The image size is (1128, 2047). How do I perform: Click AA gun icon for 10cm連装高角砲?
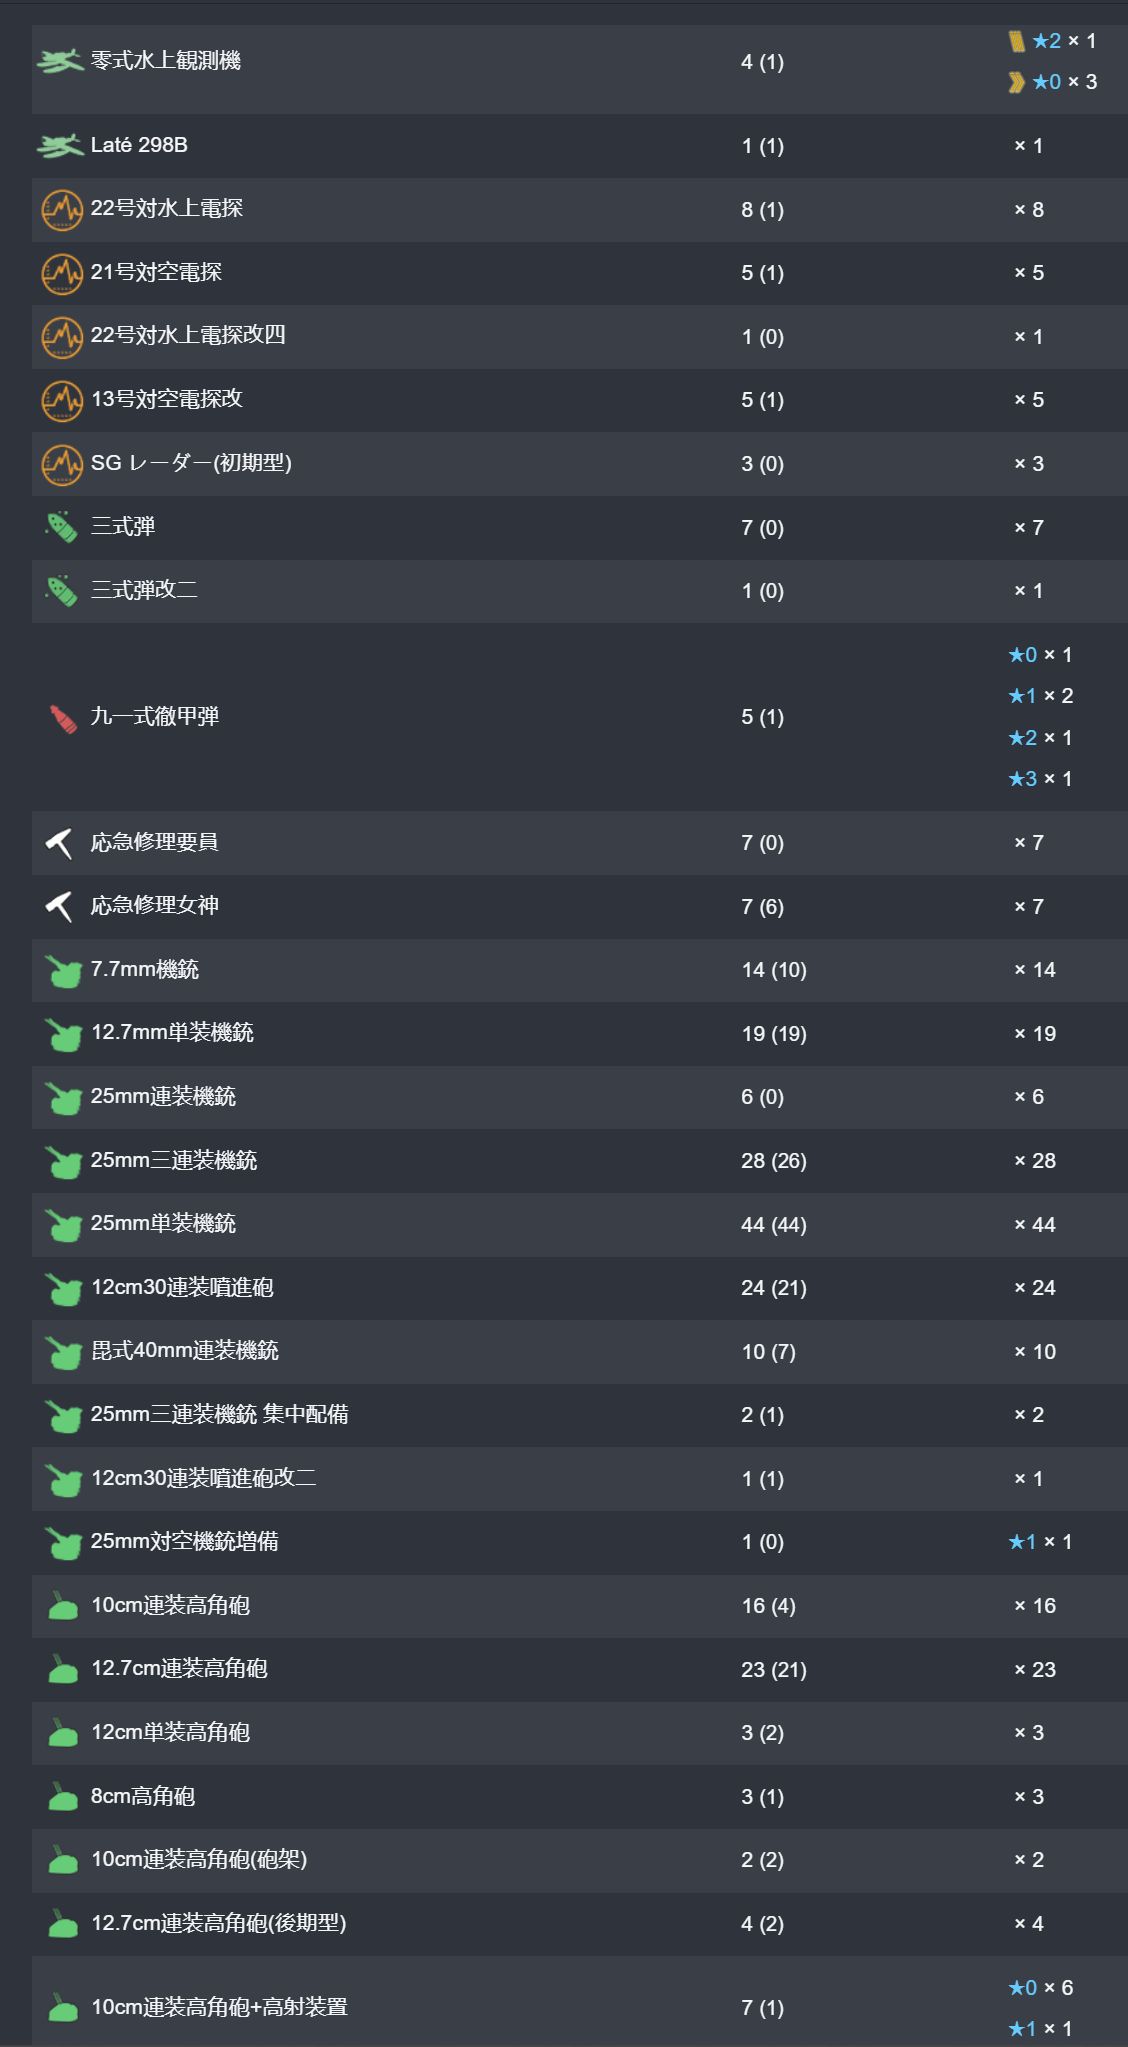[63, 1607]
